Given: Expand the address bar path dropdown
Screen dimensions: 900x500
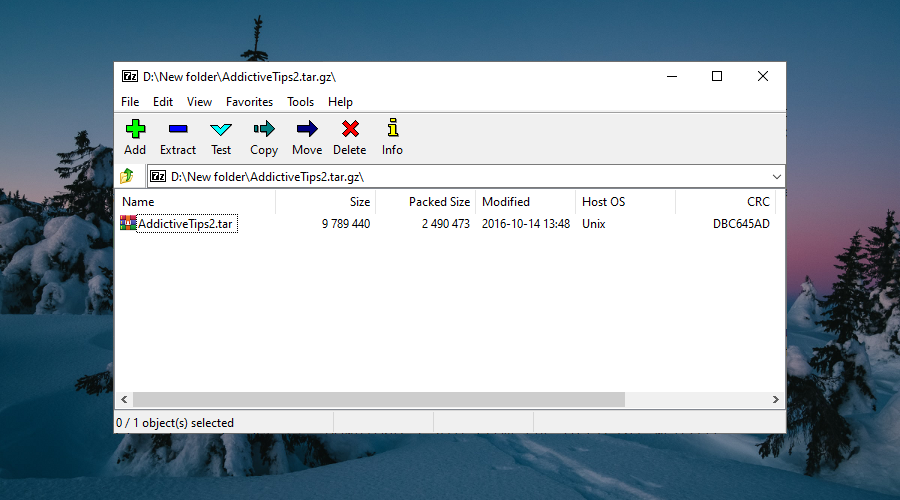Looking at the screenshot, I should click(x=777, y=177).
